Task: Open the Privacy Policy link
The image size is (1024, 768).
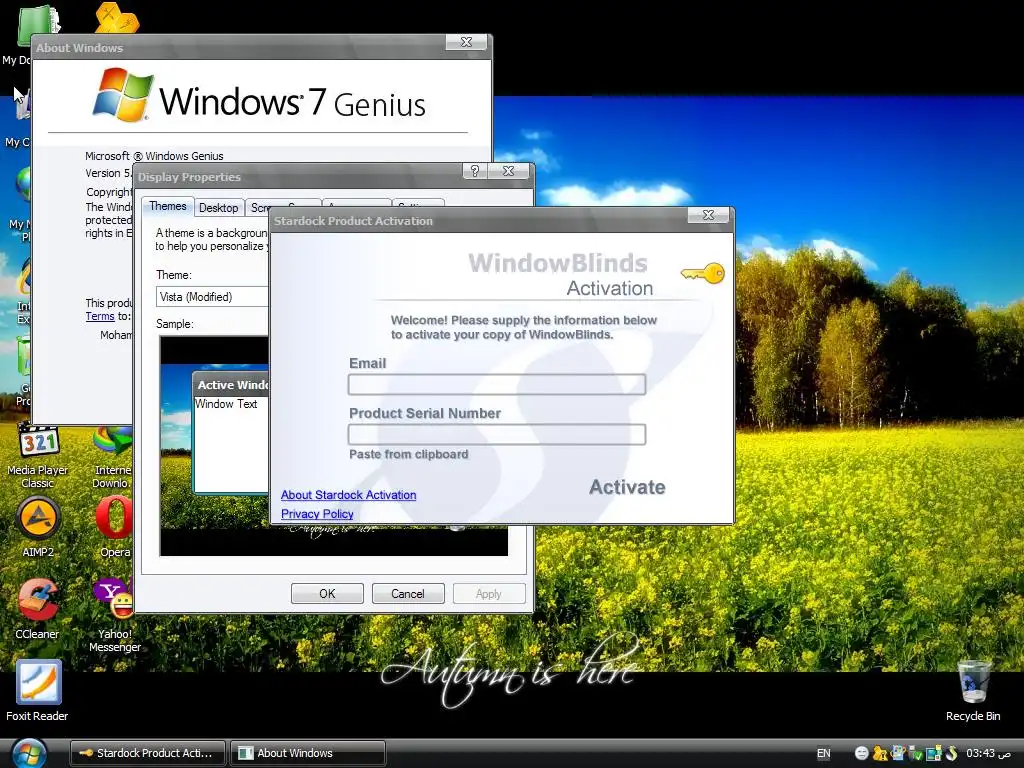Action: (317, 514)
